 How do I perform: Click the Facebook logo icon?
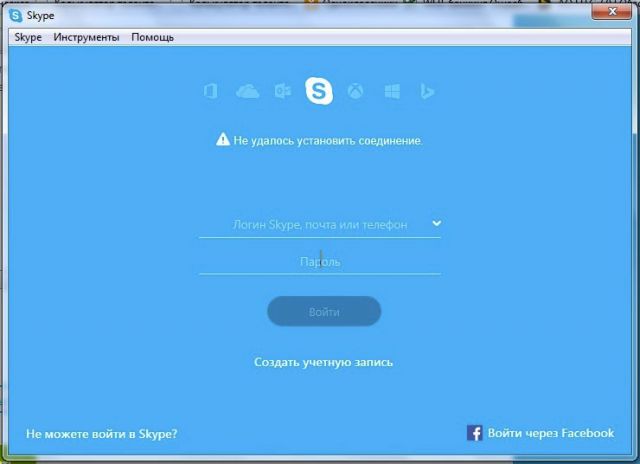(x=474, y=433)
